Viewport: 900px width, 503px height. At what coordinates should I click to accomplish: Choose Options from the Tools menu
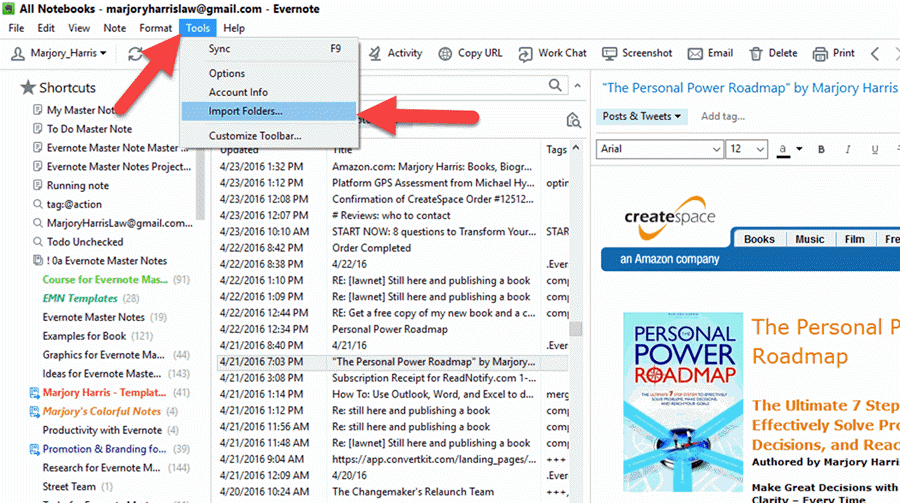click(269, 73)
